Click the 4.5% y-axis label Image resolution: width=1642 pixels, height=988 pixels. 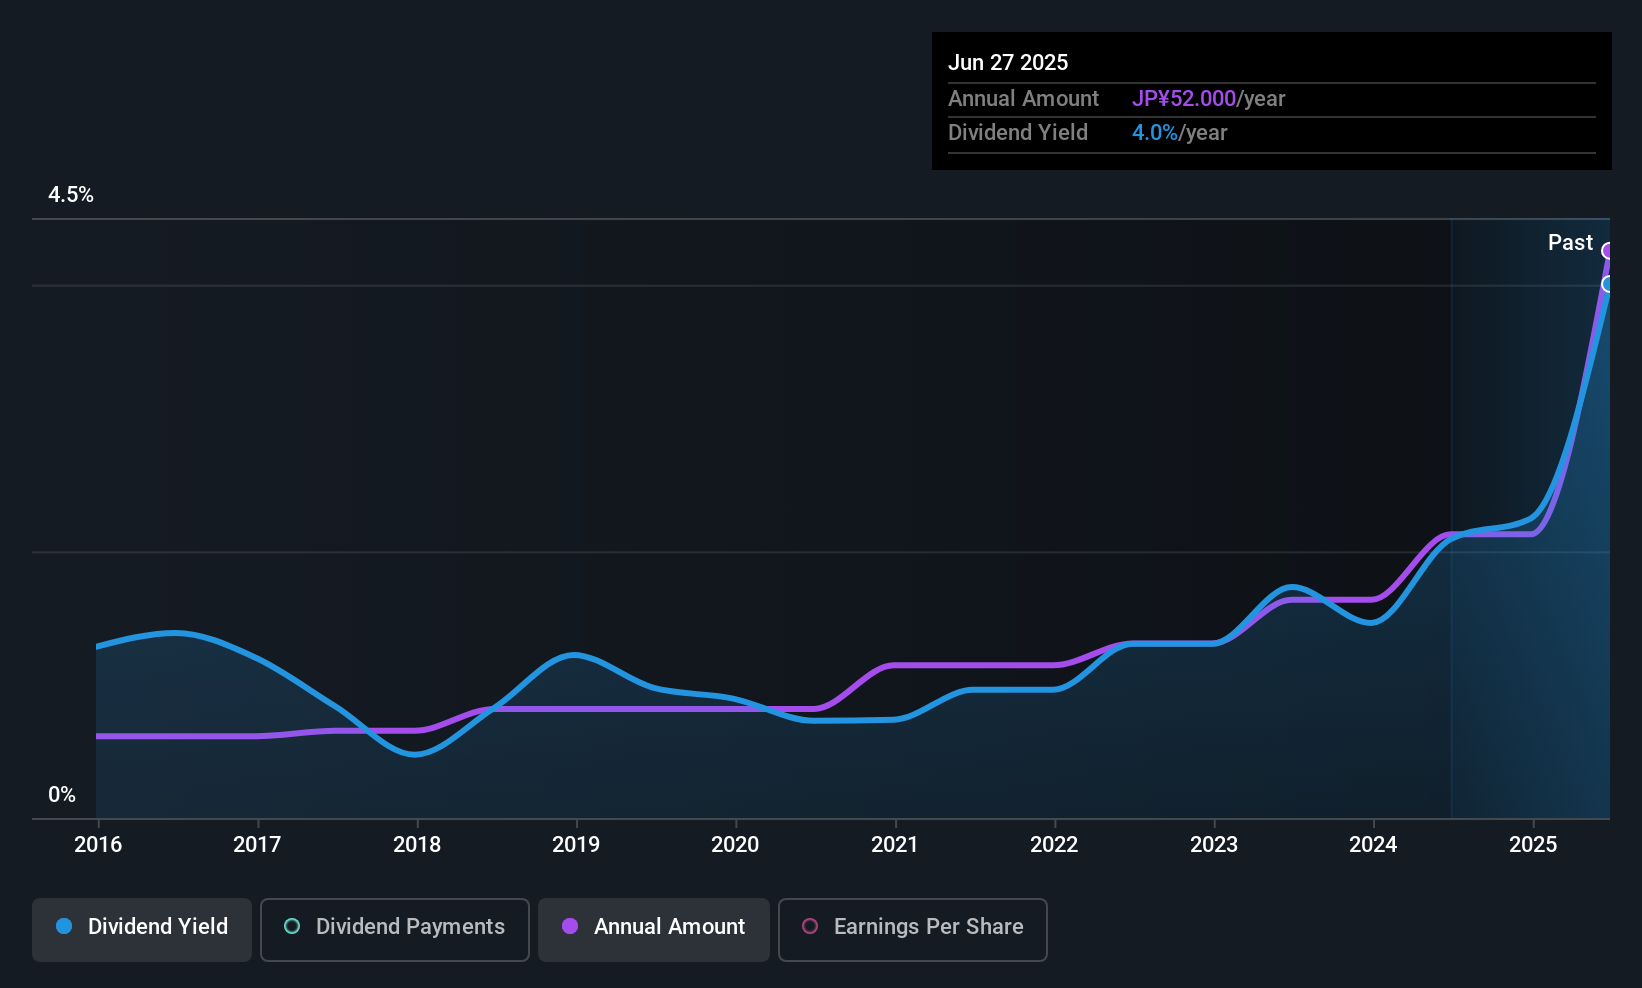click(x=71, y=195)
